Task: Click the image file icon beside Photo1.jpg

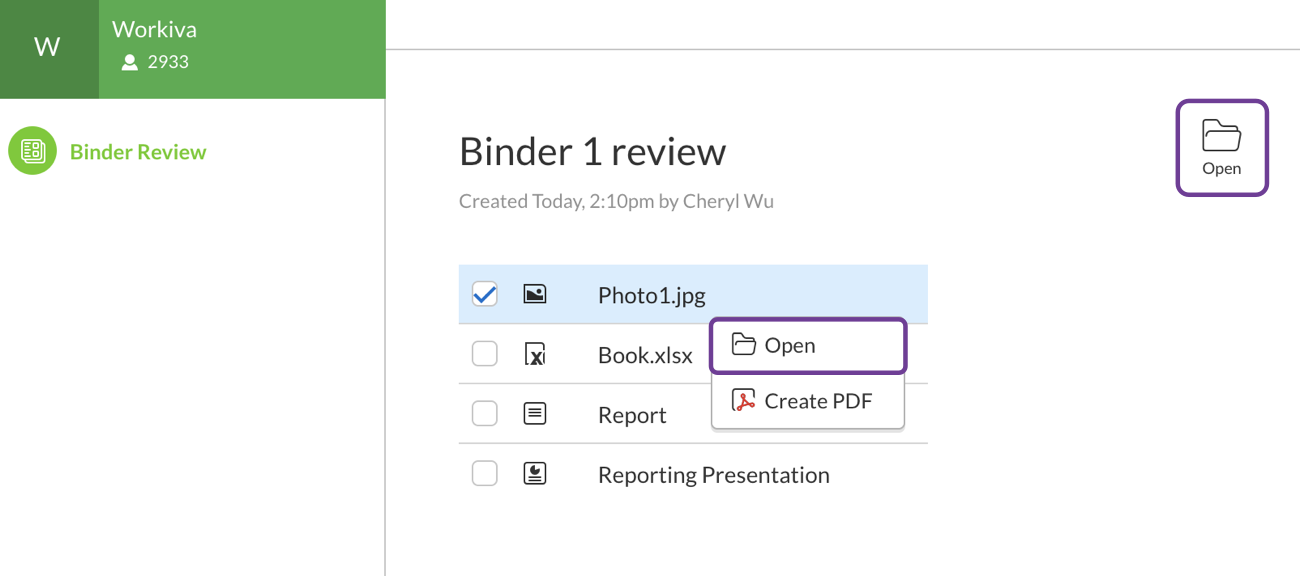Action: click(535, 294)
